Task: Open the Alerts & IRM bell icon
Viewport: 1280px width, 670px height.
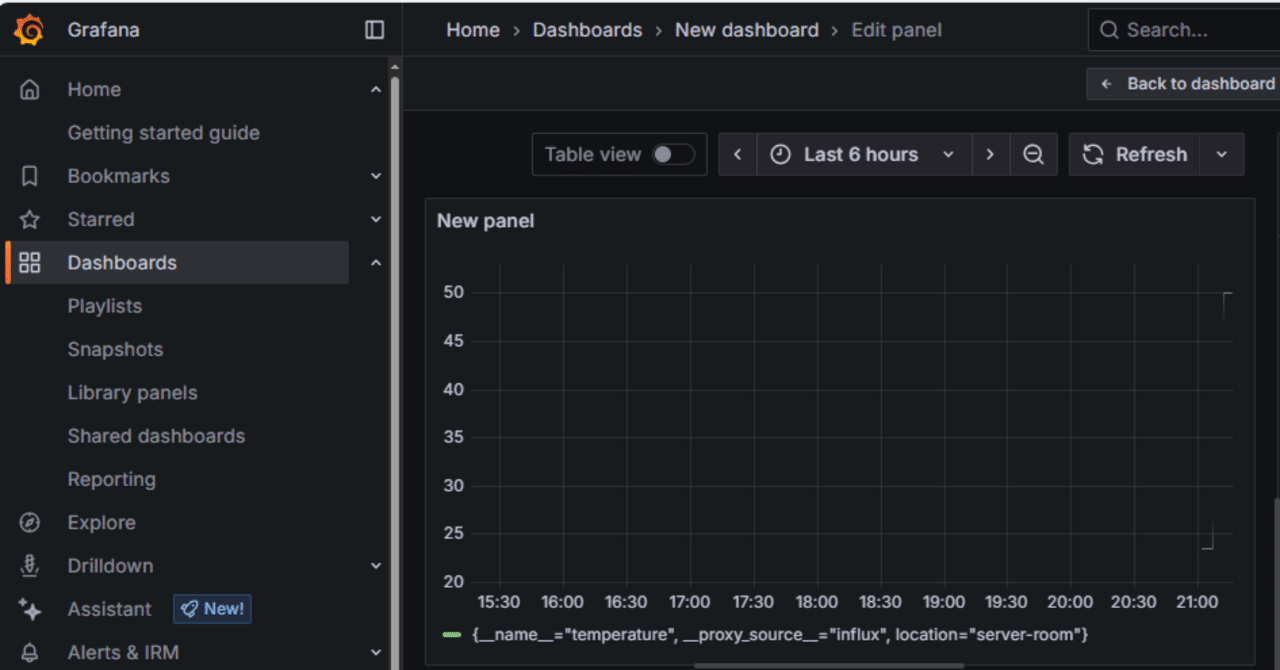Action: (29, 652)
